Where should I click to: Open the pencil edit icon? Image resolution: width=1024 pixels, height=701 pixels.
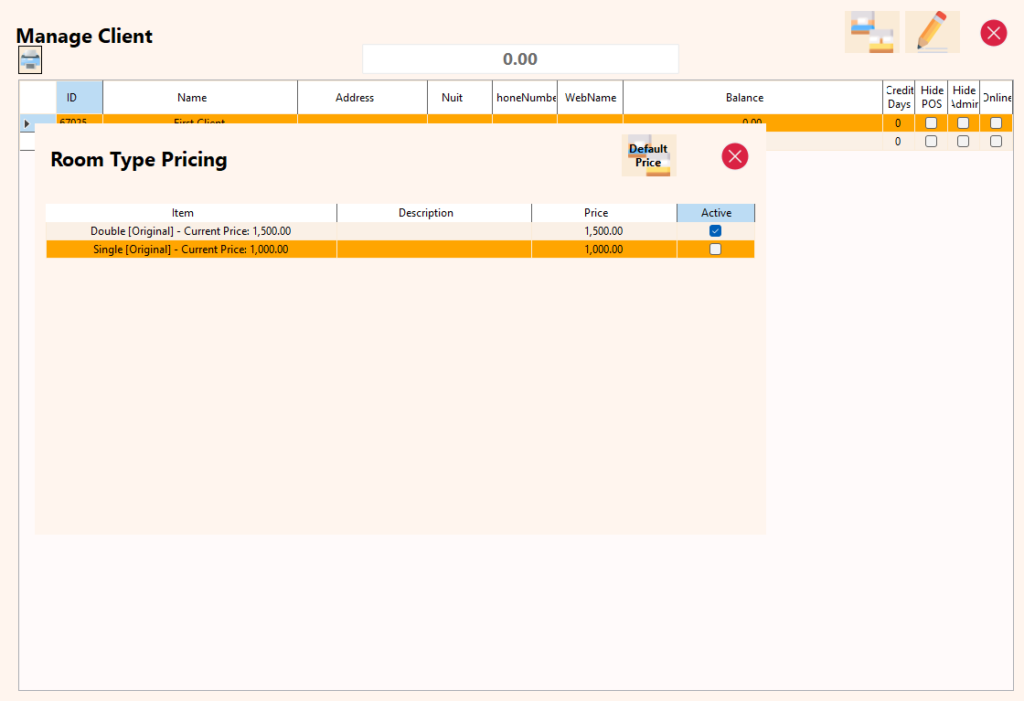(932, 32)
